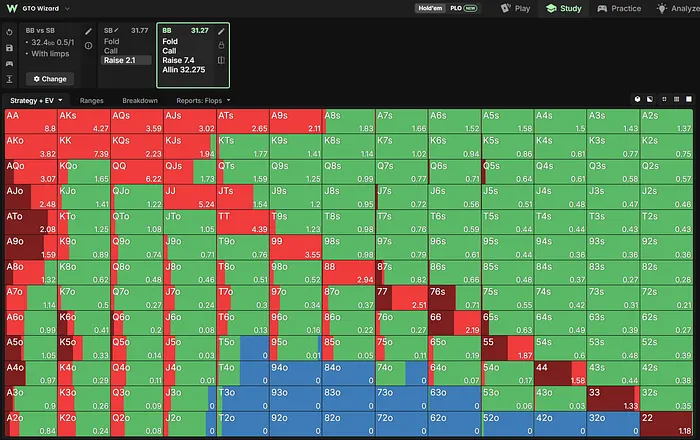Open the GTO Wizard dropdown chevron
The height and width of the screenshot is (440, 700).
tap(67, 8)
